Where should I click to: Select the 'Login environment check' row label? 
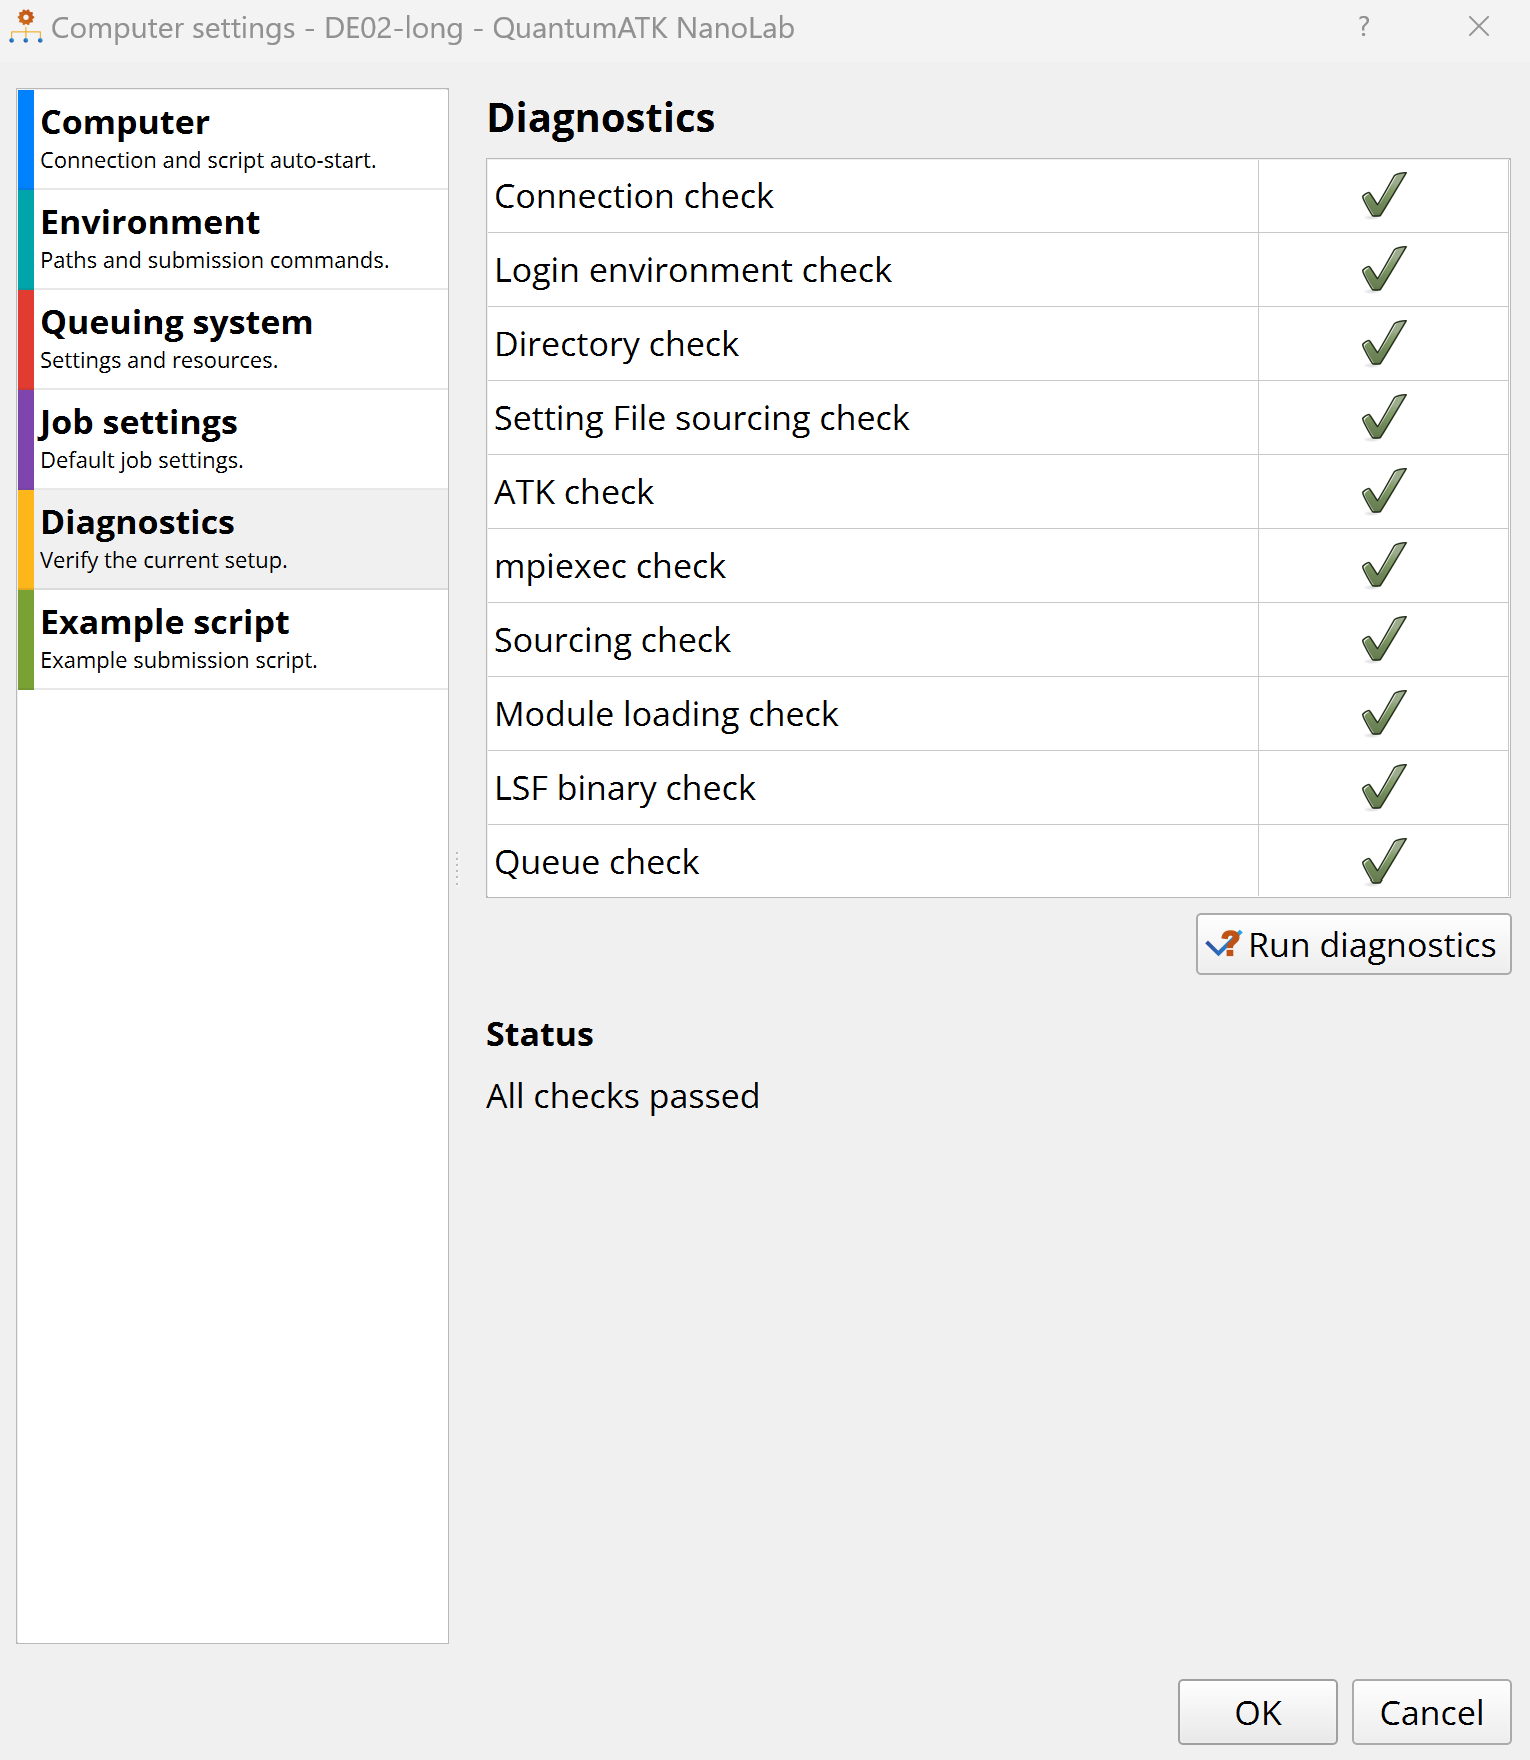[693, 270]
